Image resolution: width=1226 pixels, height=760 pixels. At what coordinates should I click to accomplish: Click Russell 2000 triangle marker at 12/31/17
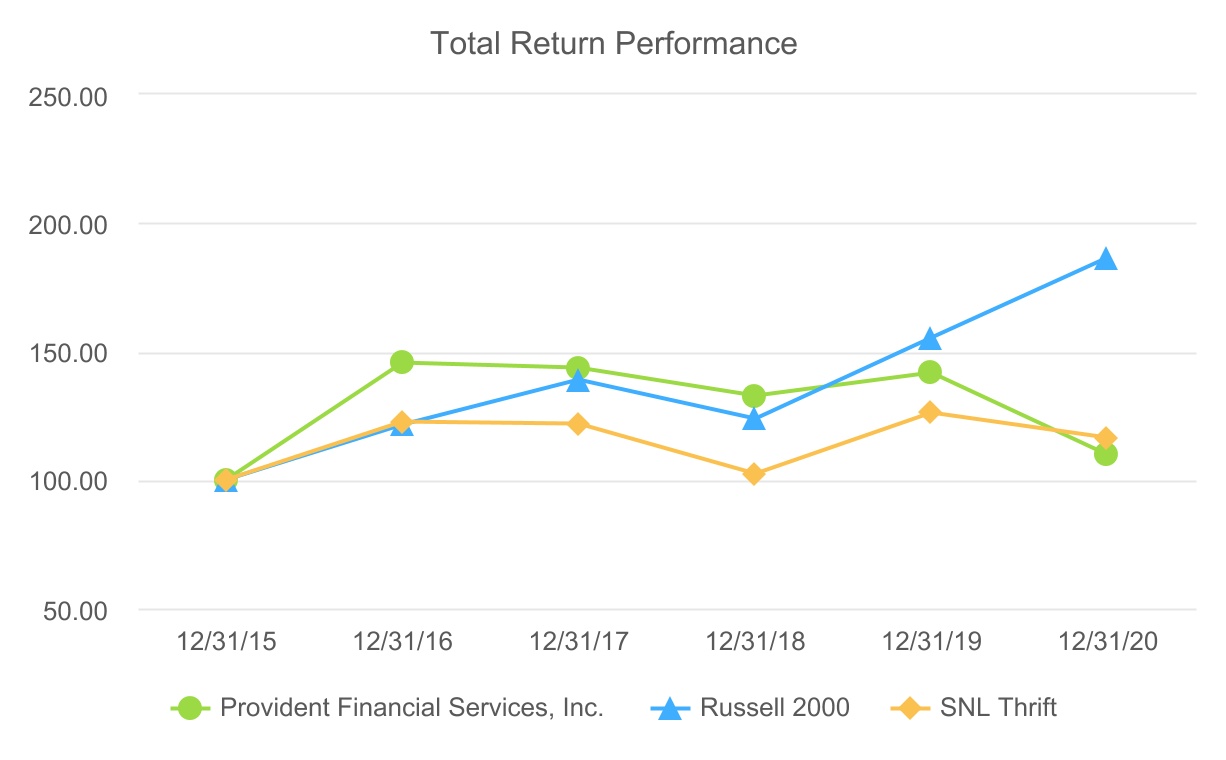[x=578, y=381]
